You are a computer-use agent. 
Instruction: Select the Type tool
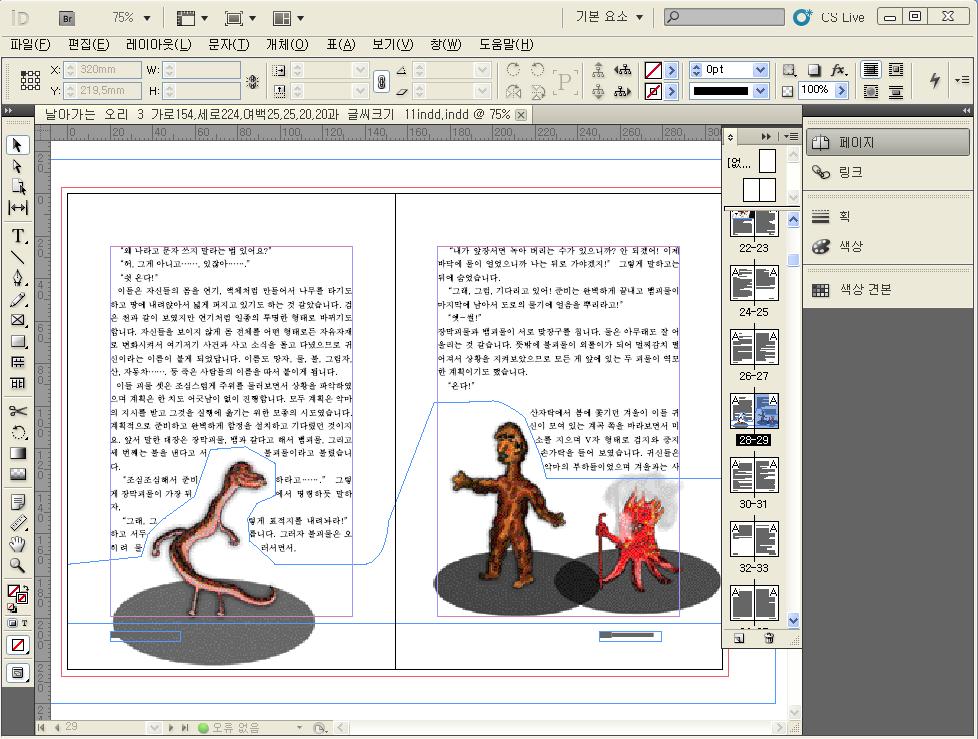click(18, 236)
